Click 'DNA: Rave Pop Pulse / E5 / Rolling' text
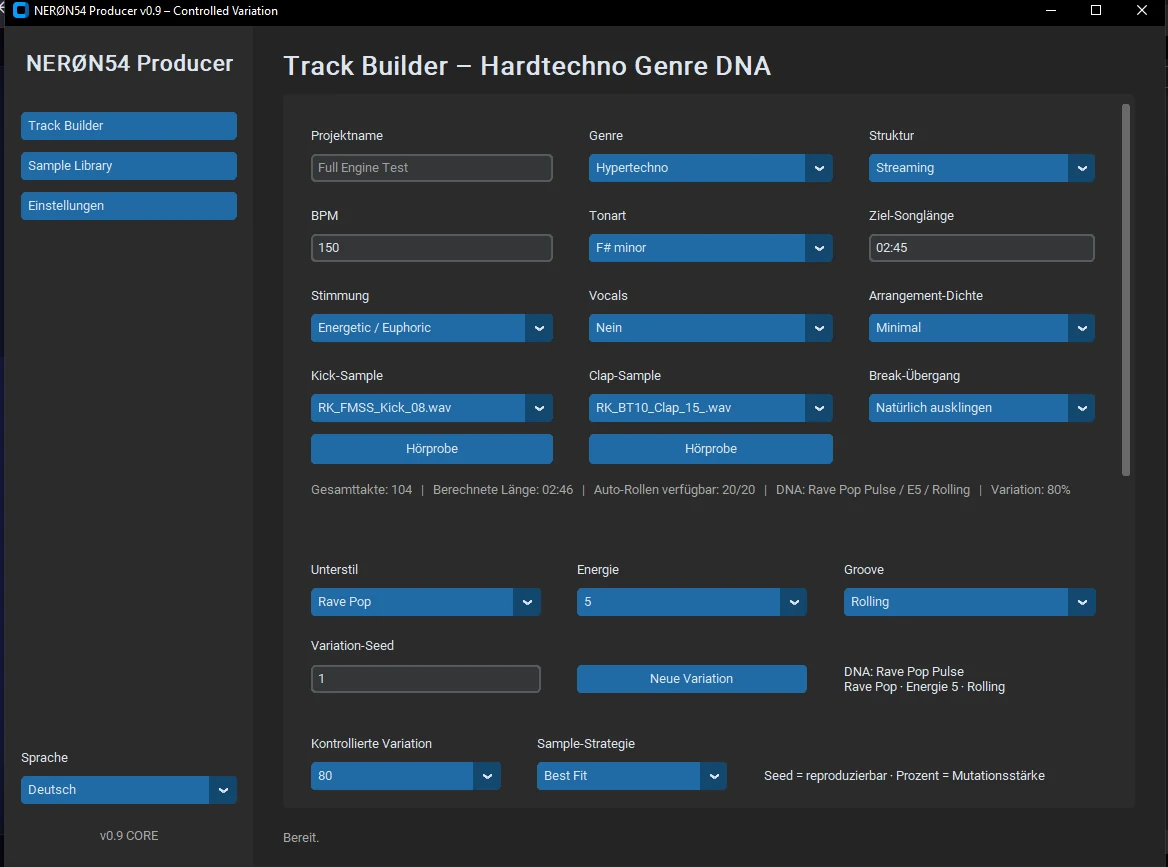Screen dimensions: 1168x867 873,489
